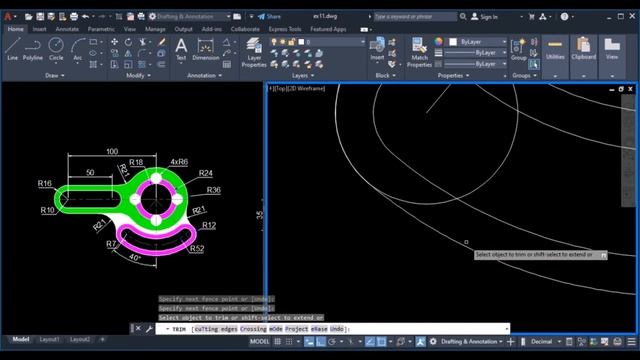
Task: Select the Line tool
Action: tap(12, 49)
